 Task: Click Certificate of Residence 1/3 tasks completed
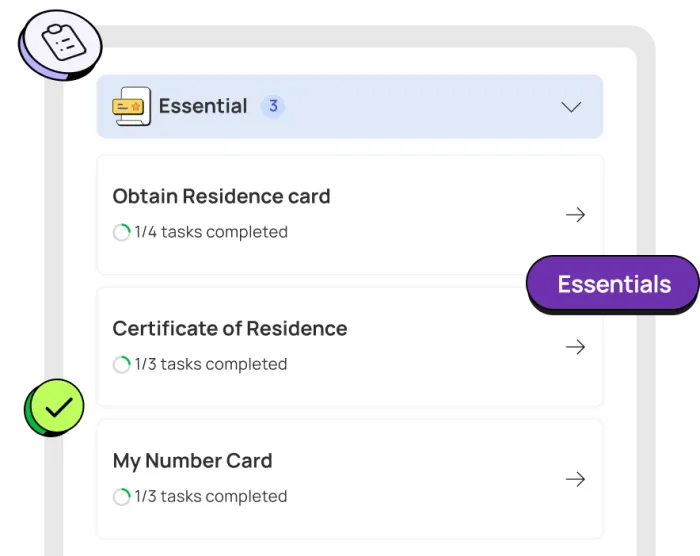[x=211, y=365]
